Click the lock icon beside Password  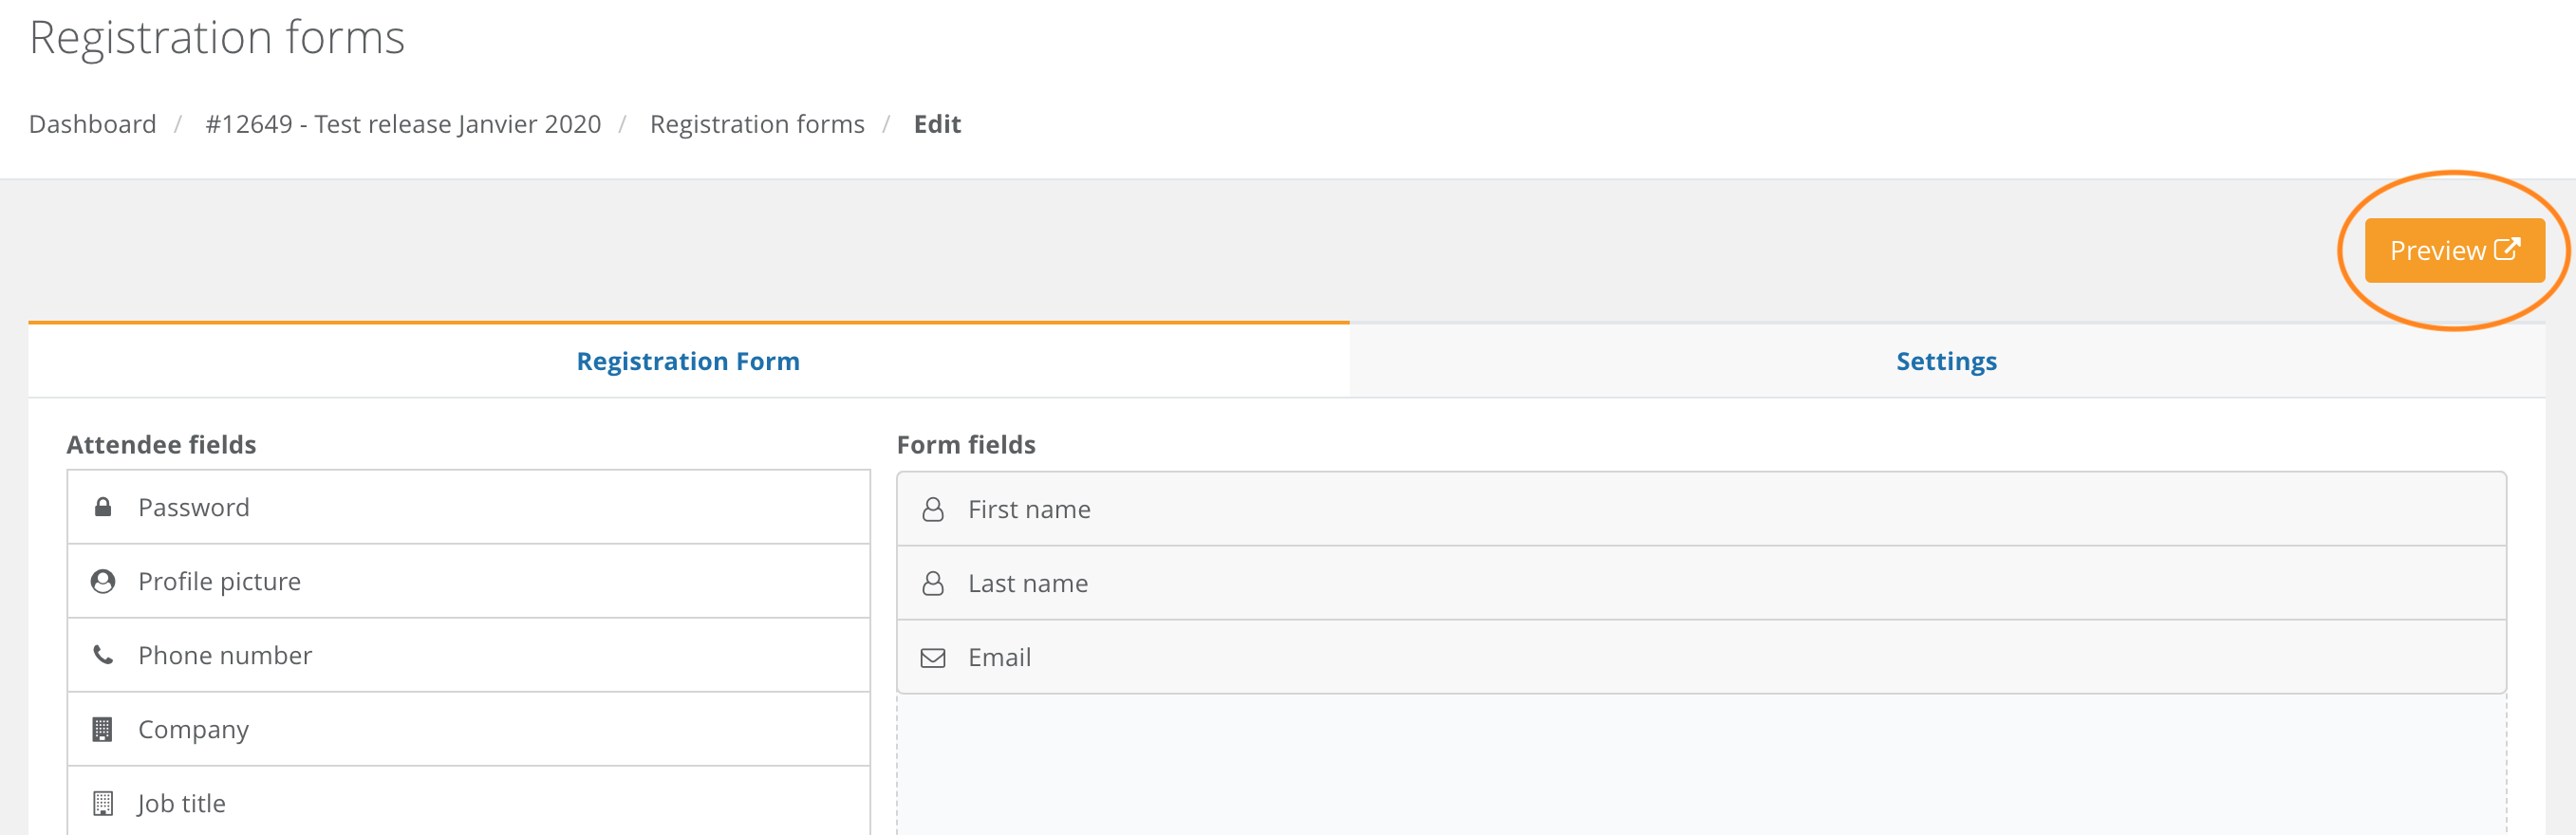click(103, 507)
